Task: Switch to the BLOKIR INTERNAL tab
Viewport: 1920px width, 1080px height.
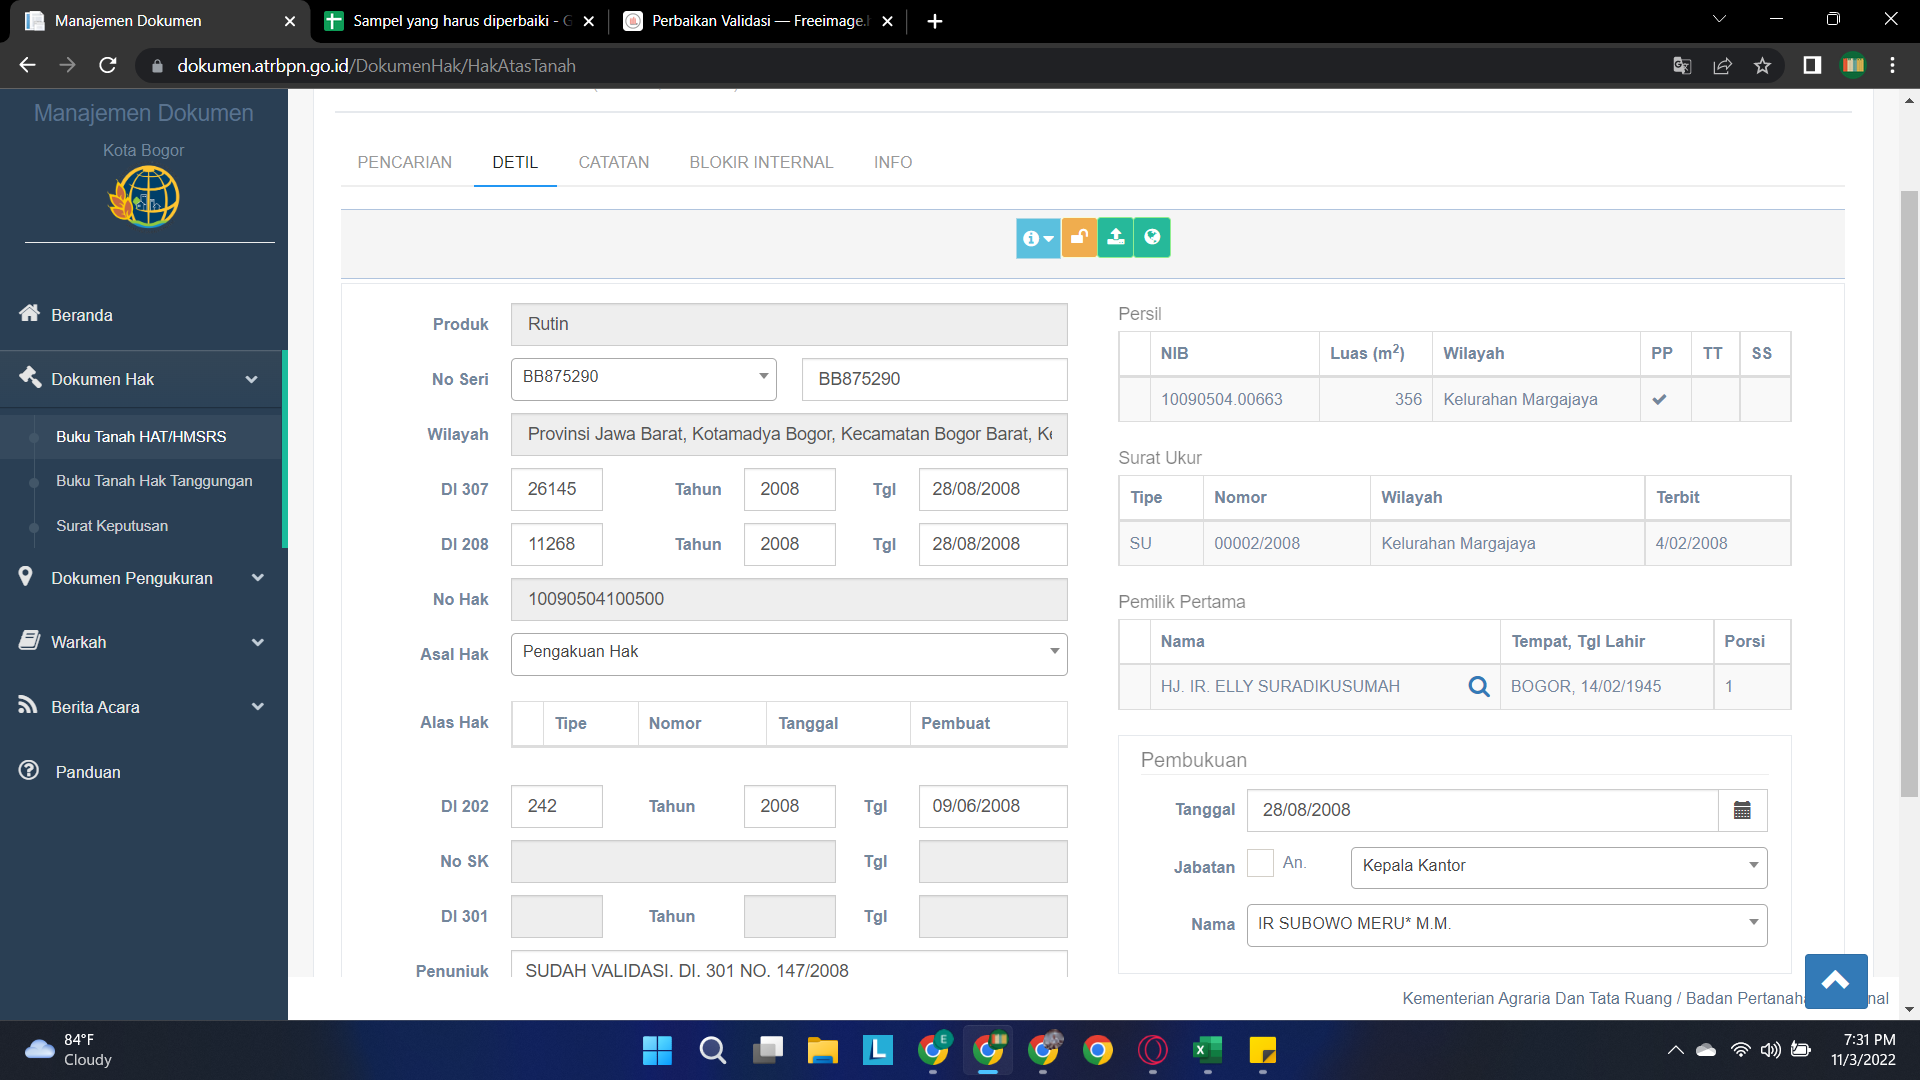Action: [x=760, y=162]
